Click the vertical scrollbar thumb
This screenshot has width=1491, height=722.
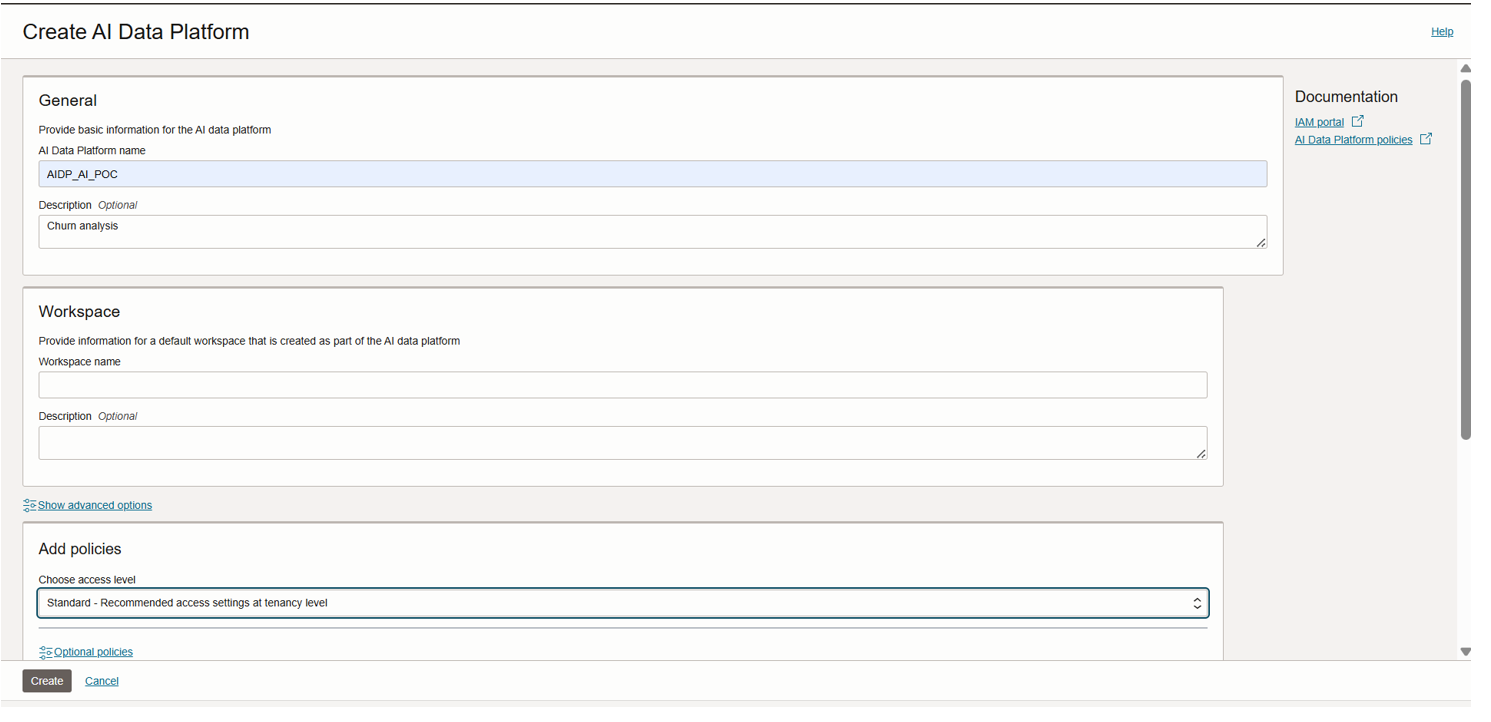[1465, 260]
